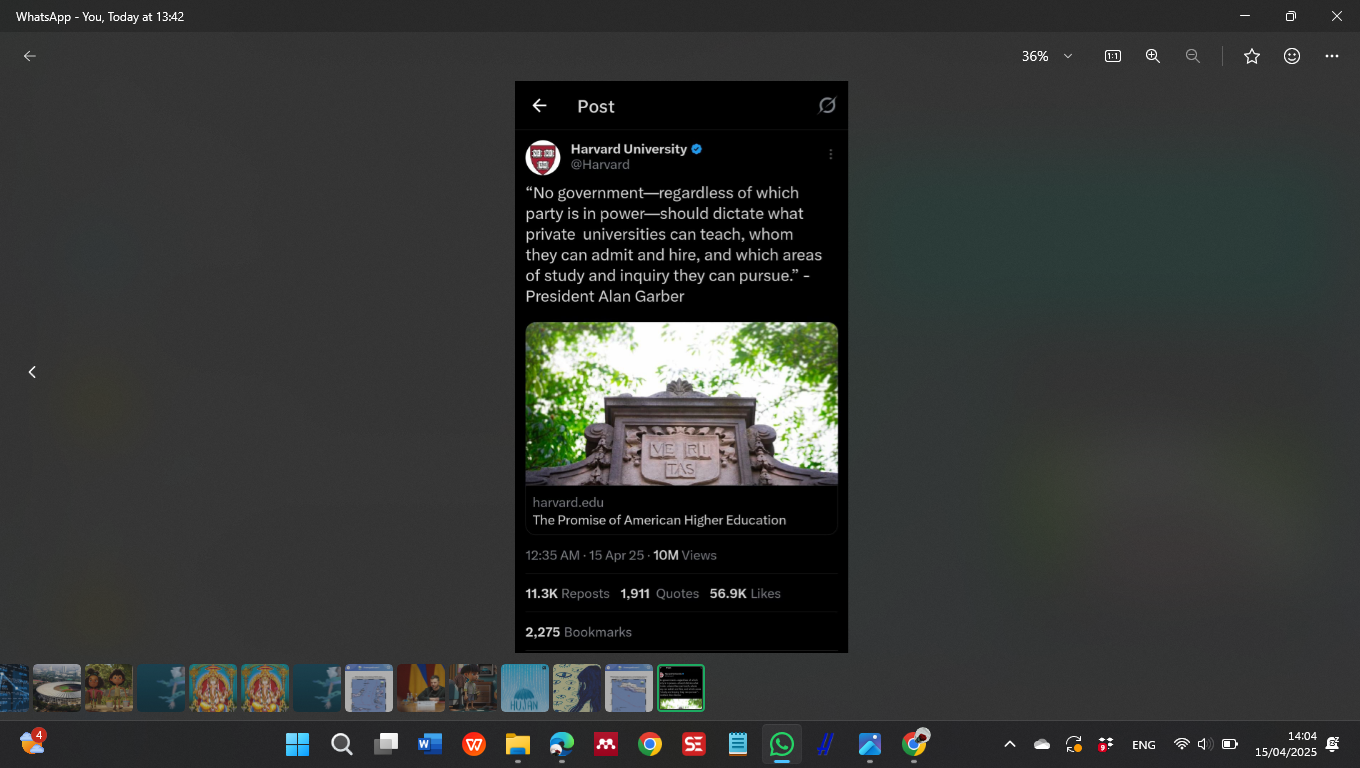Open Notepad from the taskbar
The height and width of the screenshot is (768, 1360).
tap(738, 744)
